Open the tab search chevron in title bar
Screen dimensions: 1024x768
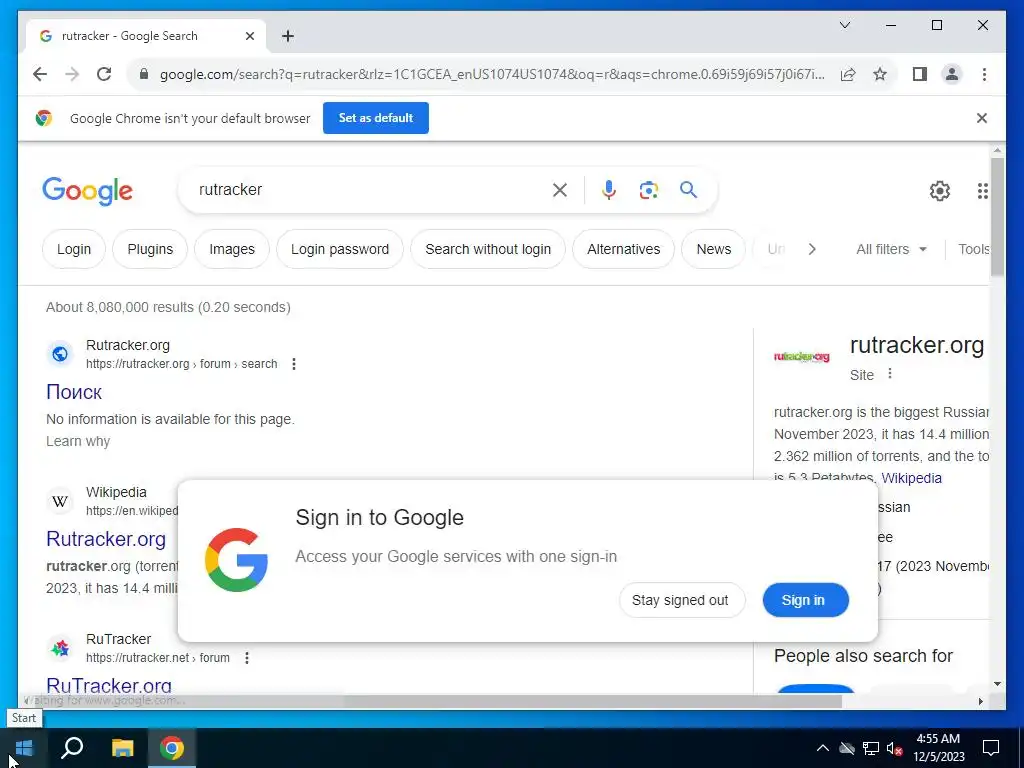(x=845, y=25)
